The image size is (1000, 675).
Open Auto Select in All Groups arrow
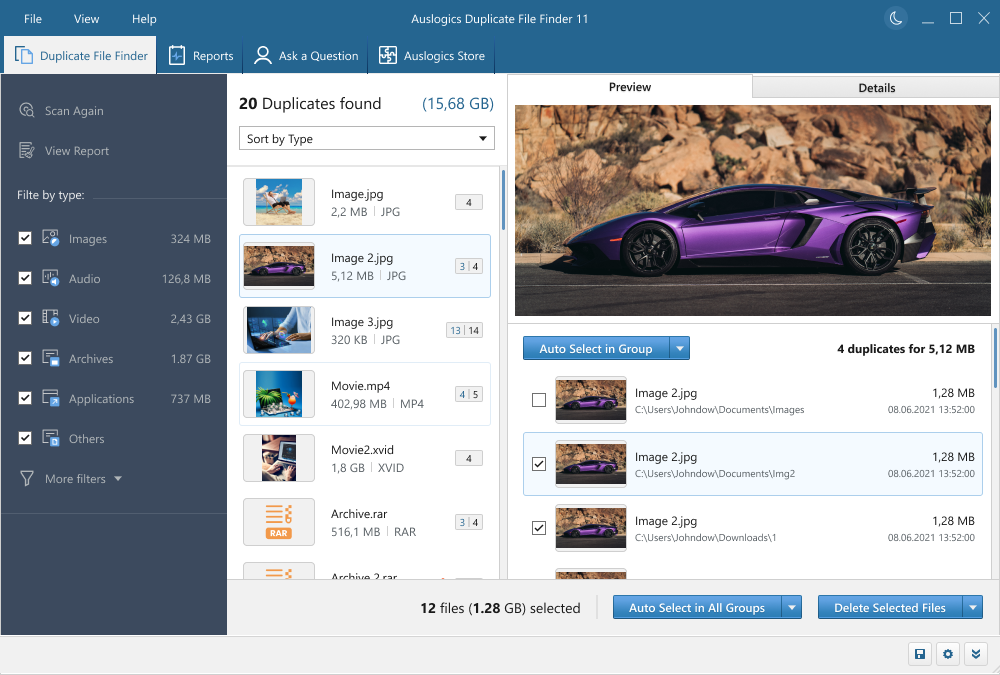tap(791, 607)
